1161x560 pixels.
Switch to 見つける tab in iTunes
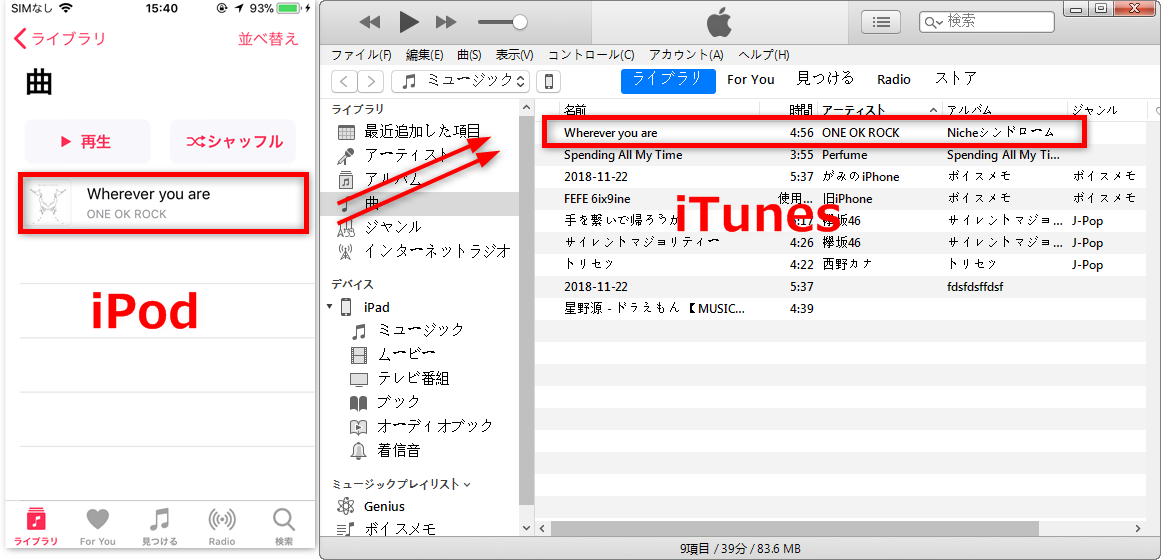825,79
